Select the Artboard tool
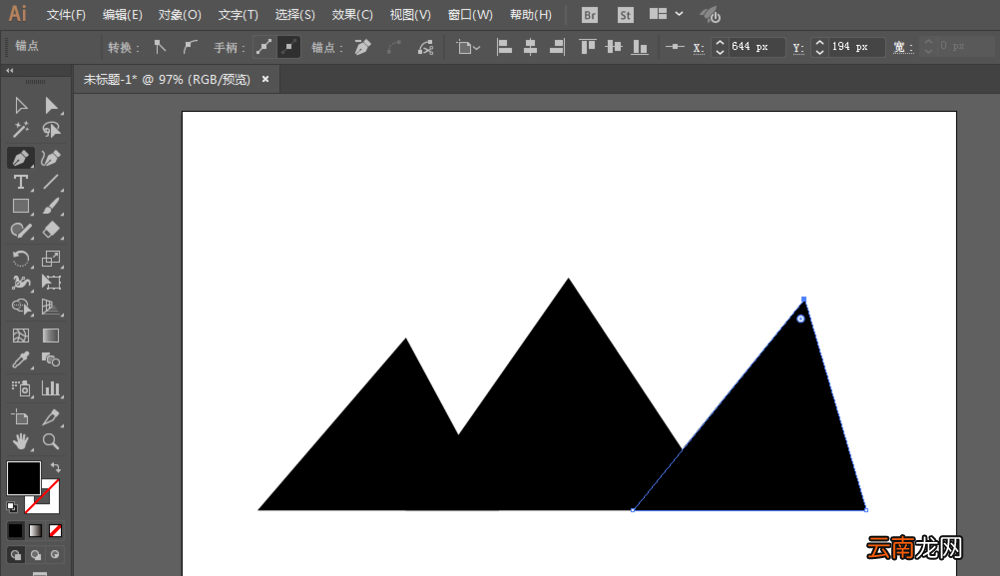 (20, 418)
